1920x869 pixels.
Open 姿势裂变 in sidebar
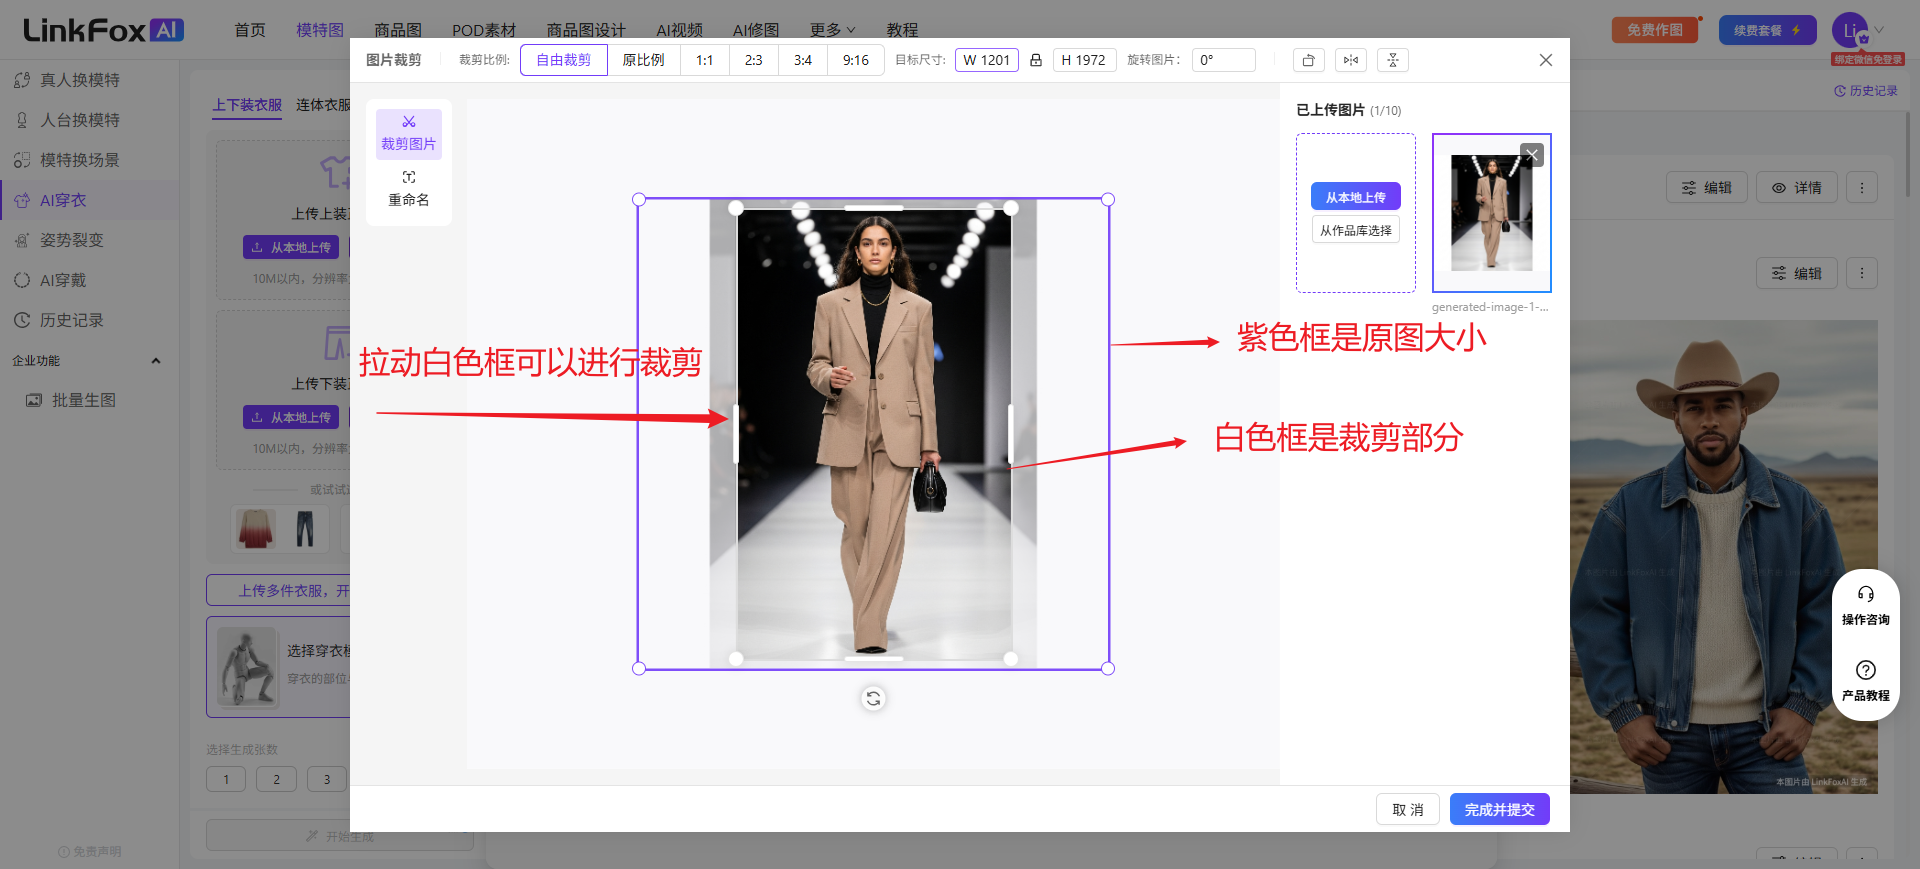[72, 240]
